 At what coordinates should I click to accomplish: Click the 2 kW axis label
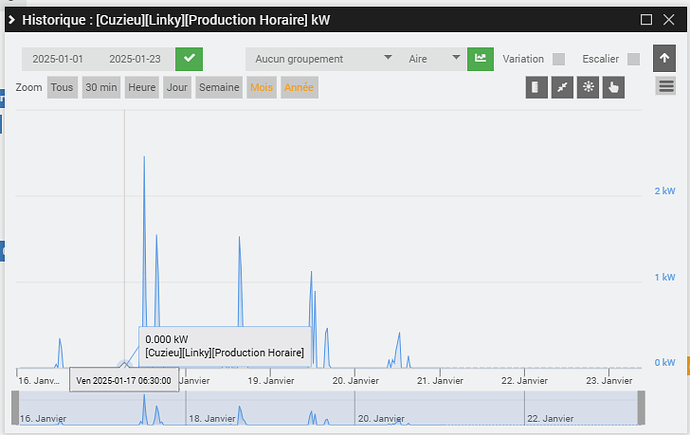tap(664, 191)
